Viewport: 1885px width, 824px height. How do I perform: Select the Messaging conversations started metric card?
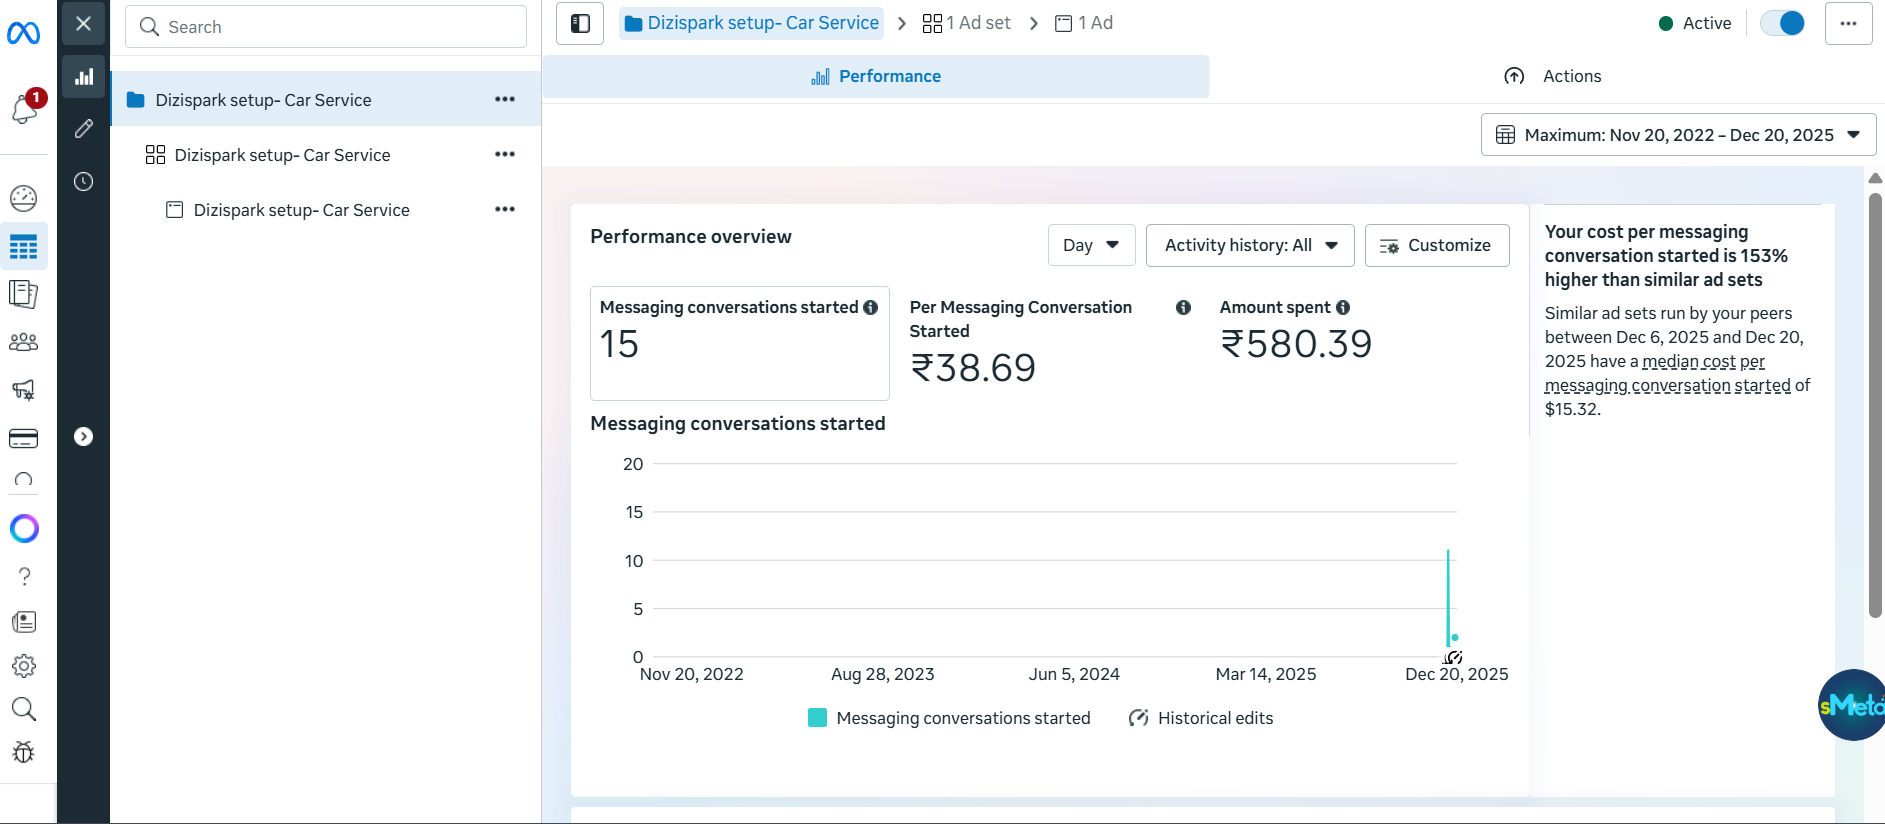click(x=739, y=343)
